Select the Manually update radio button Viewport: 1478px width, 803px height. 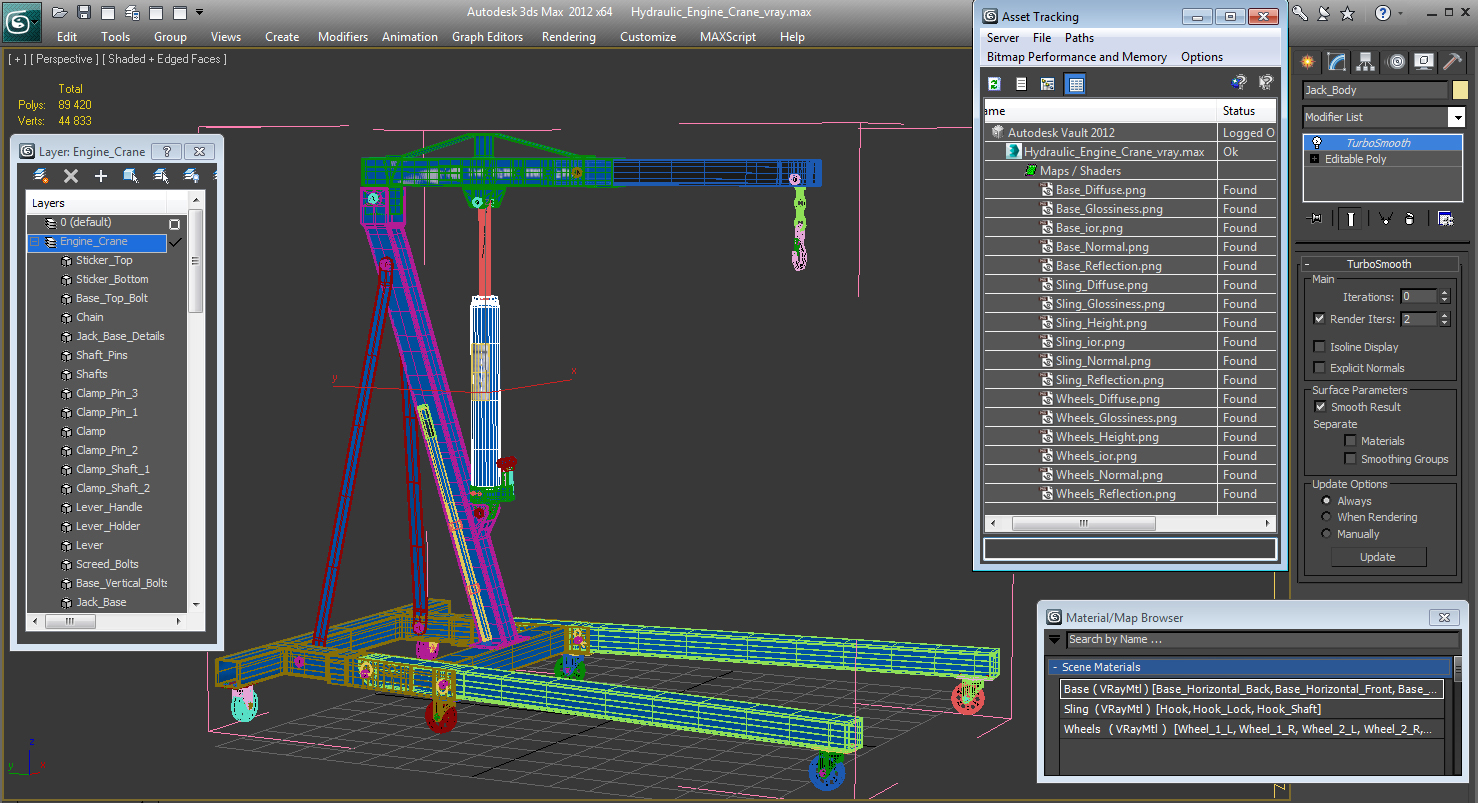[1327, 534]
